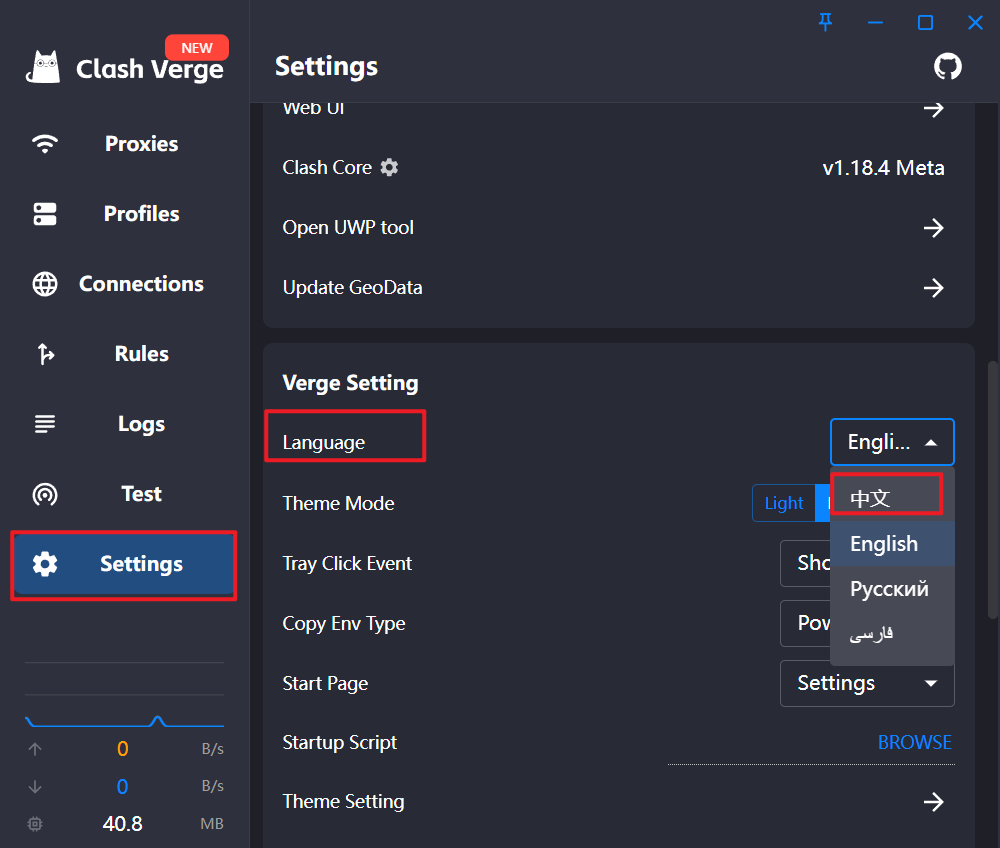Expand the Start Page dropdown
The width and height of the screenshot is (1000, 848).
point(867,683)
